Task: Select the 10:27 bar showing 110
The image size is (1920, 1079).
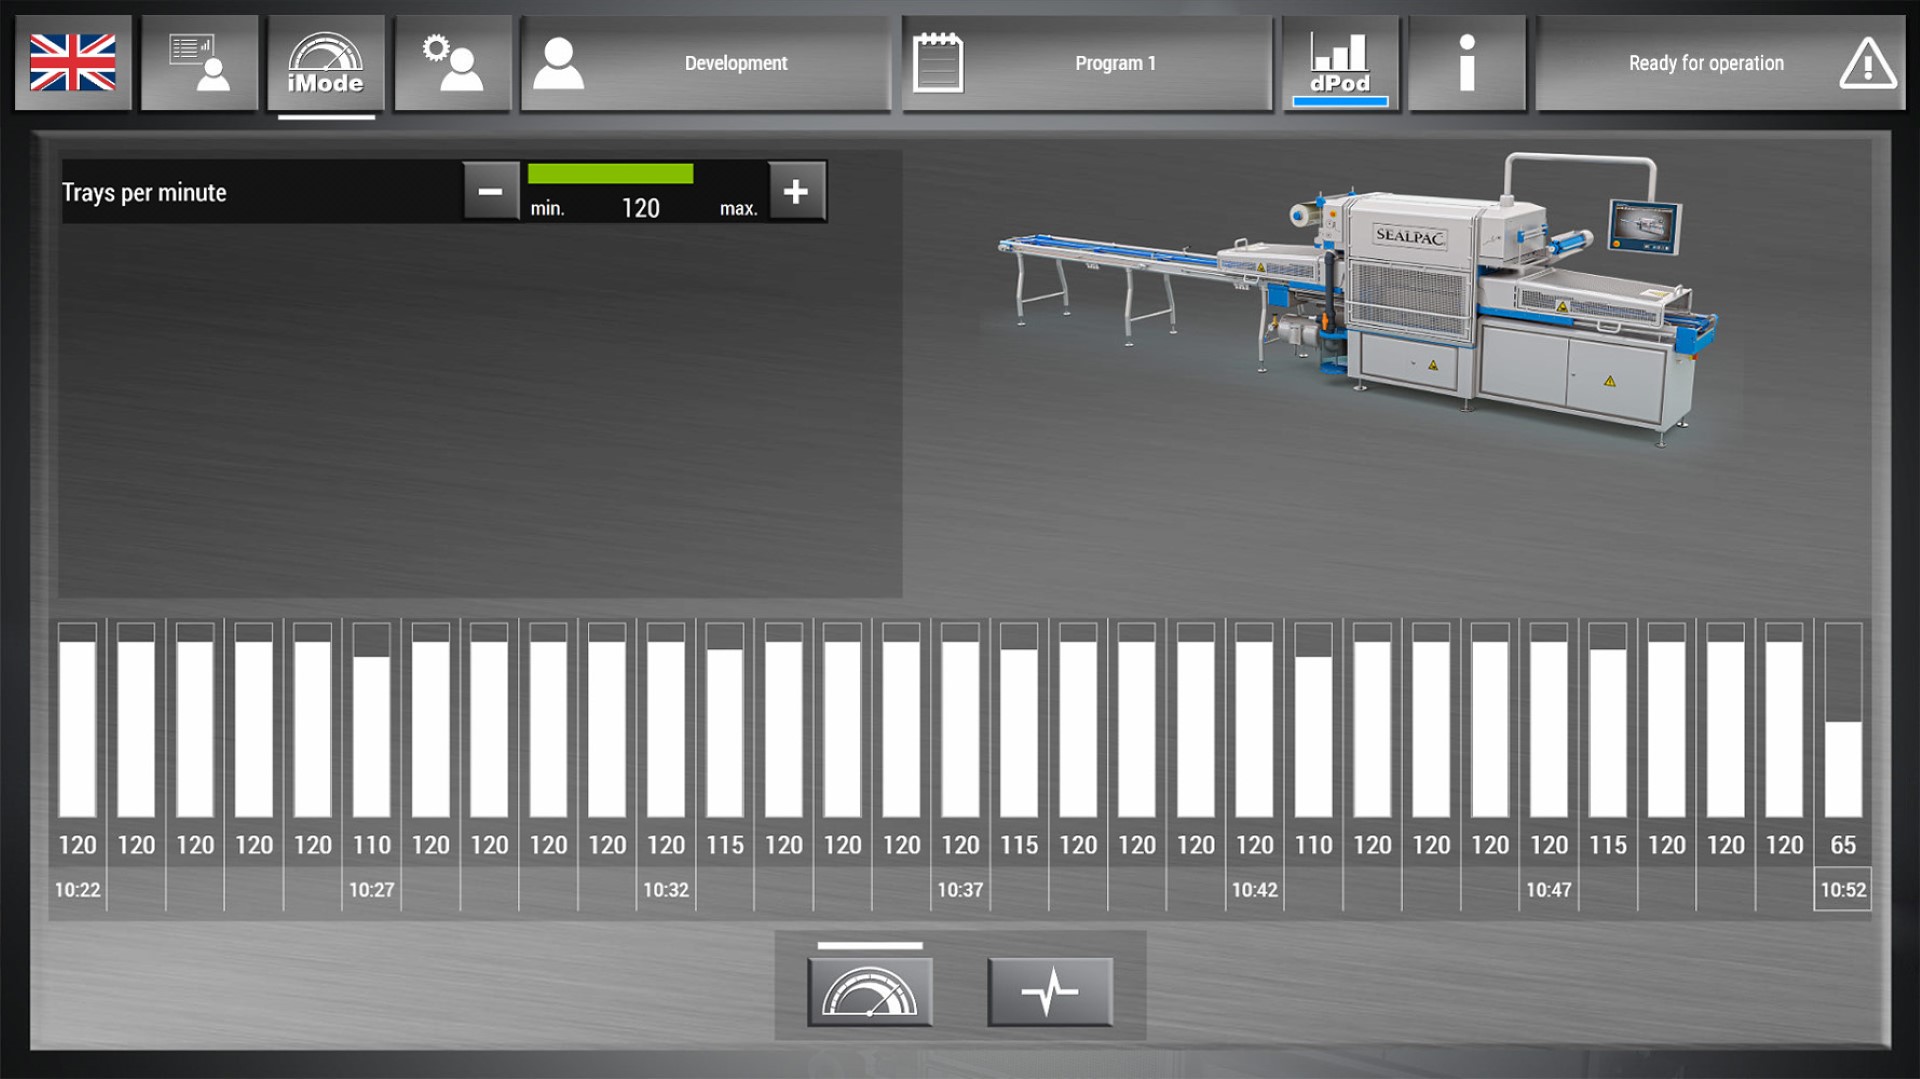Action: [x=371, y=735]
